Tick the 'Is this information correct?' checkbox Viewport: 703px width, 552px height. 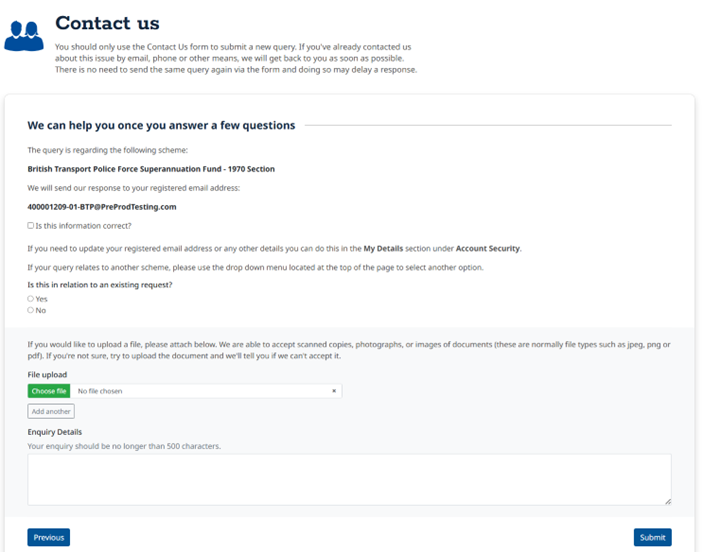coord(31,226)
